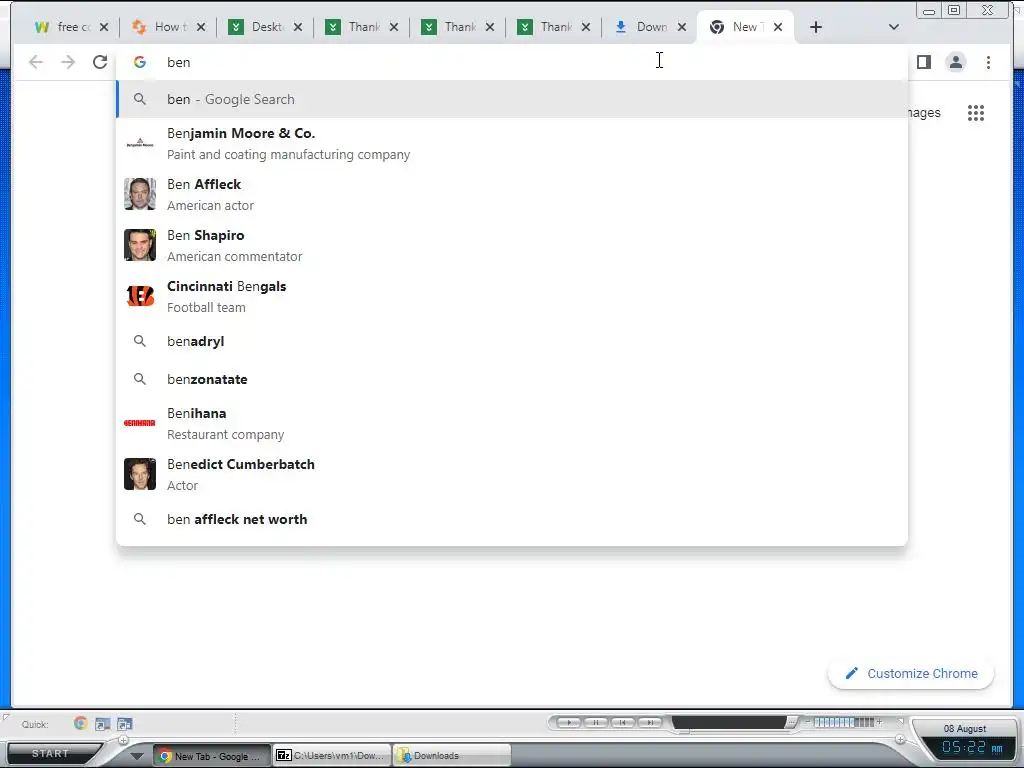The width and height of the screenshot is (1024, 768).
Task: Close the 'Down' tab
Action: tap(682, 27)
